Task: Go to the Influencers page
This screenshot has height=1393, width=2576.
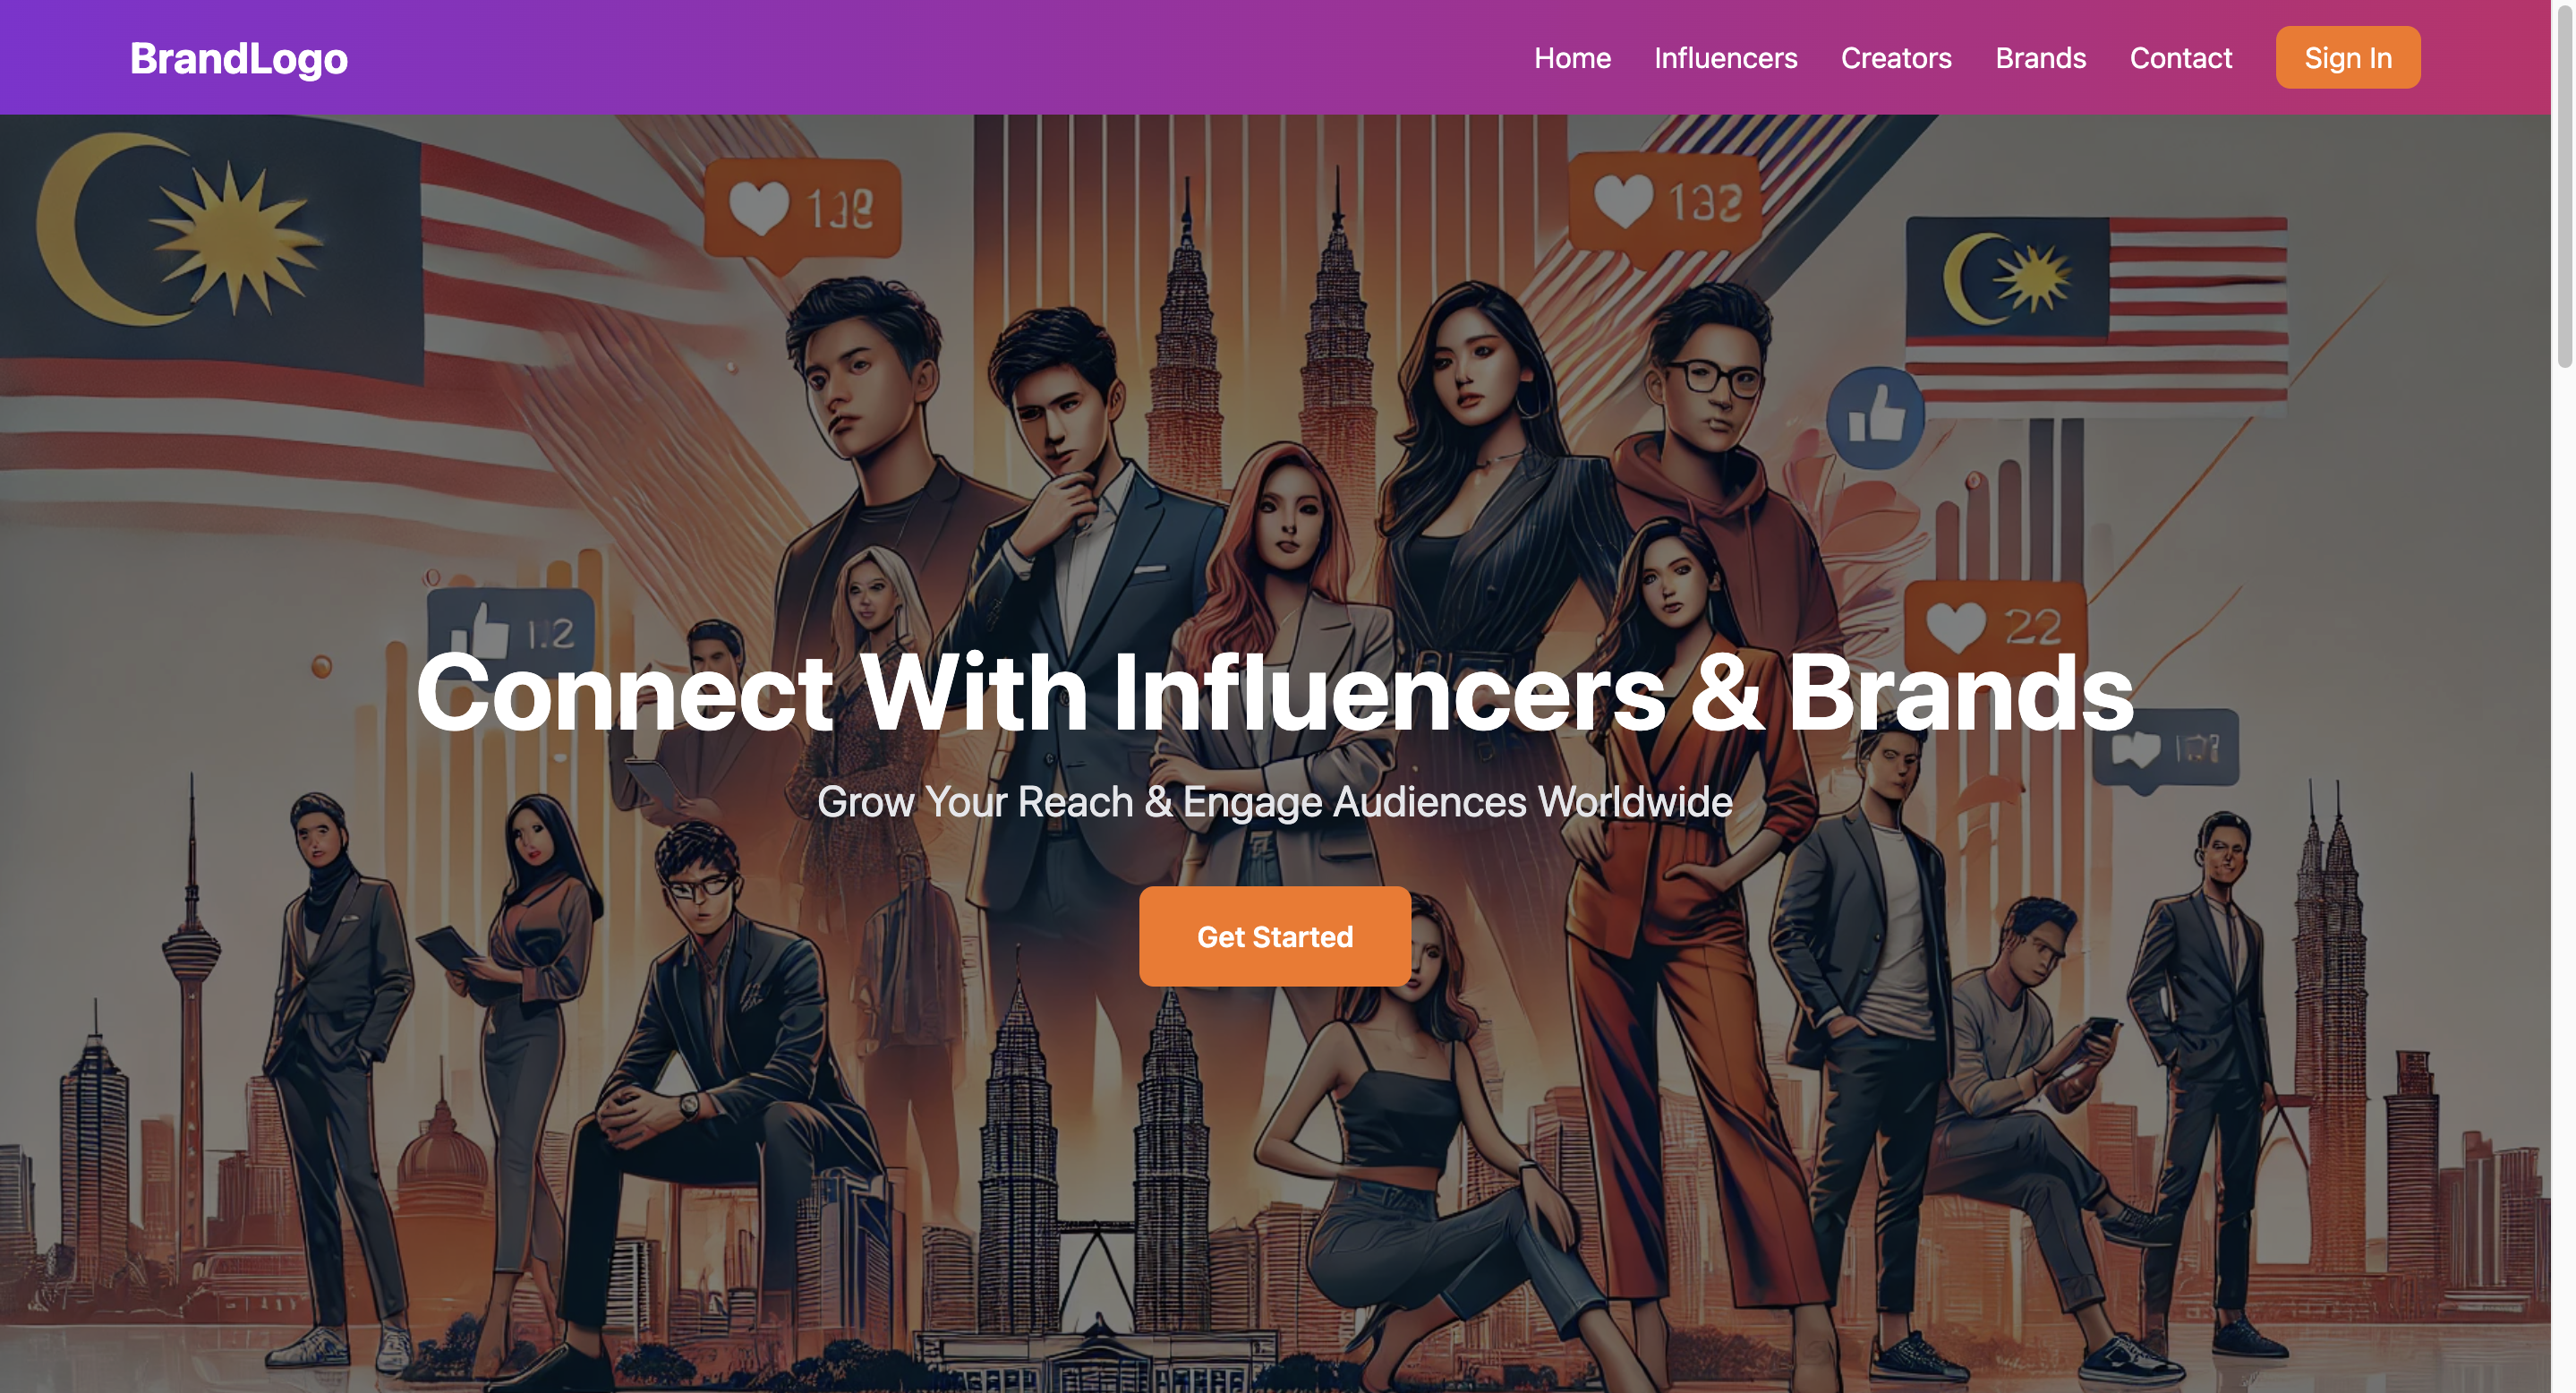Action: click(x=1725, y=58)
